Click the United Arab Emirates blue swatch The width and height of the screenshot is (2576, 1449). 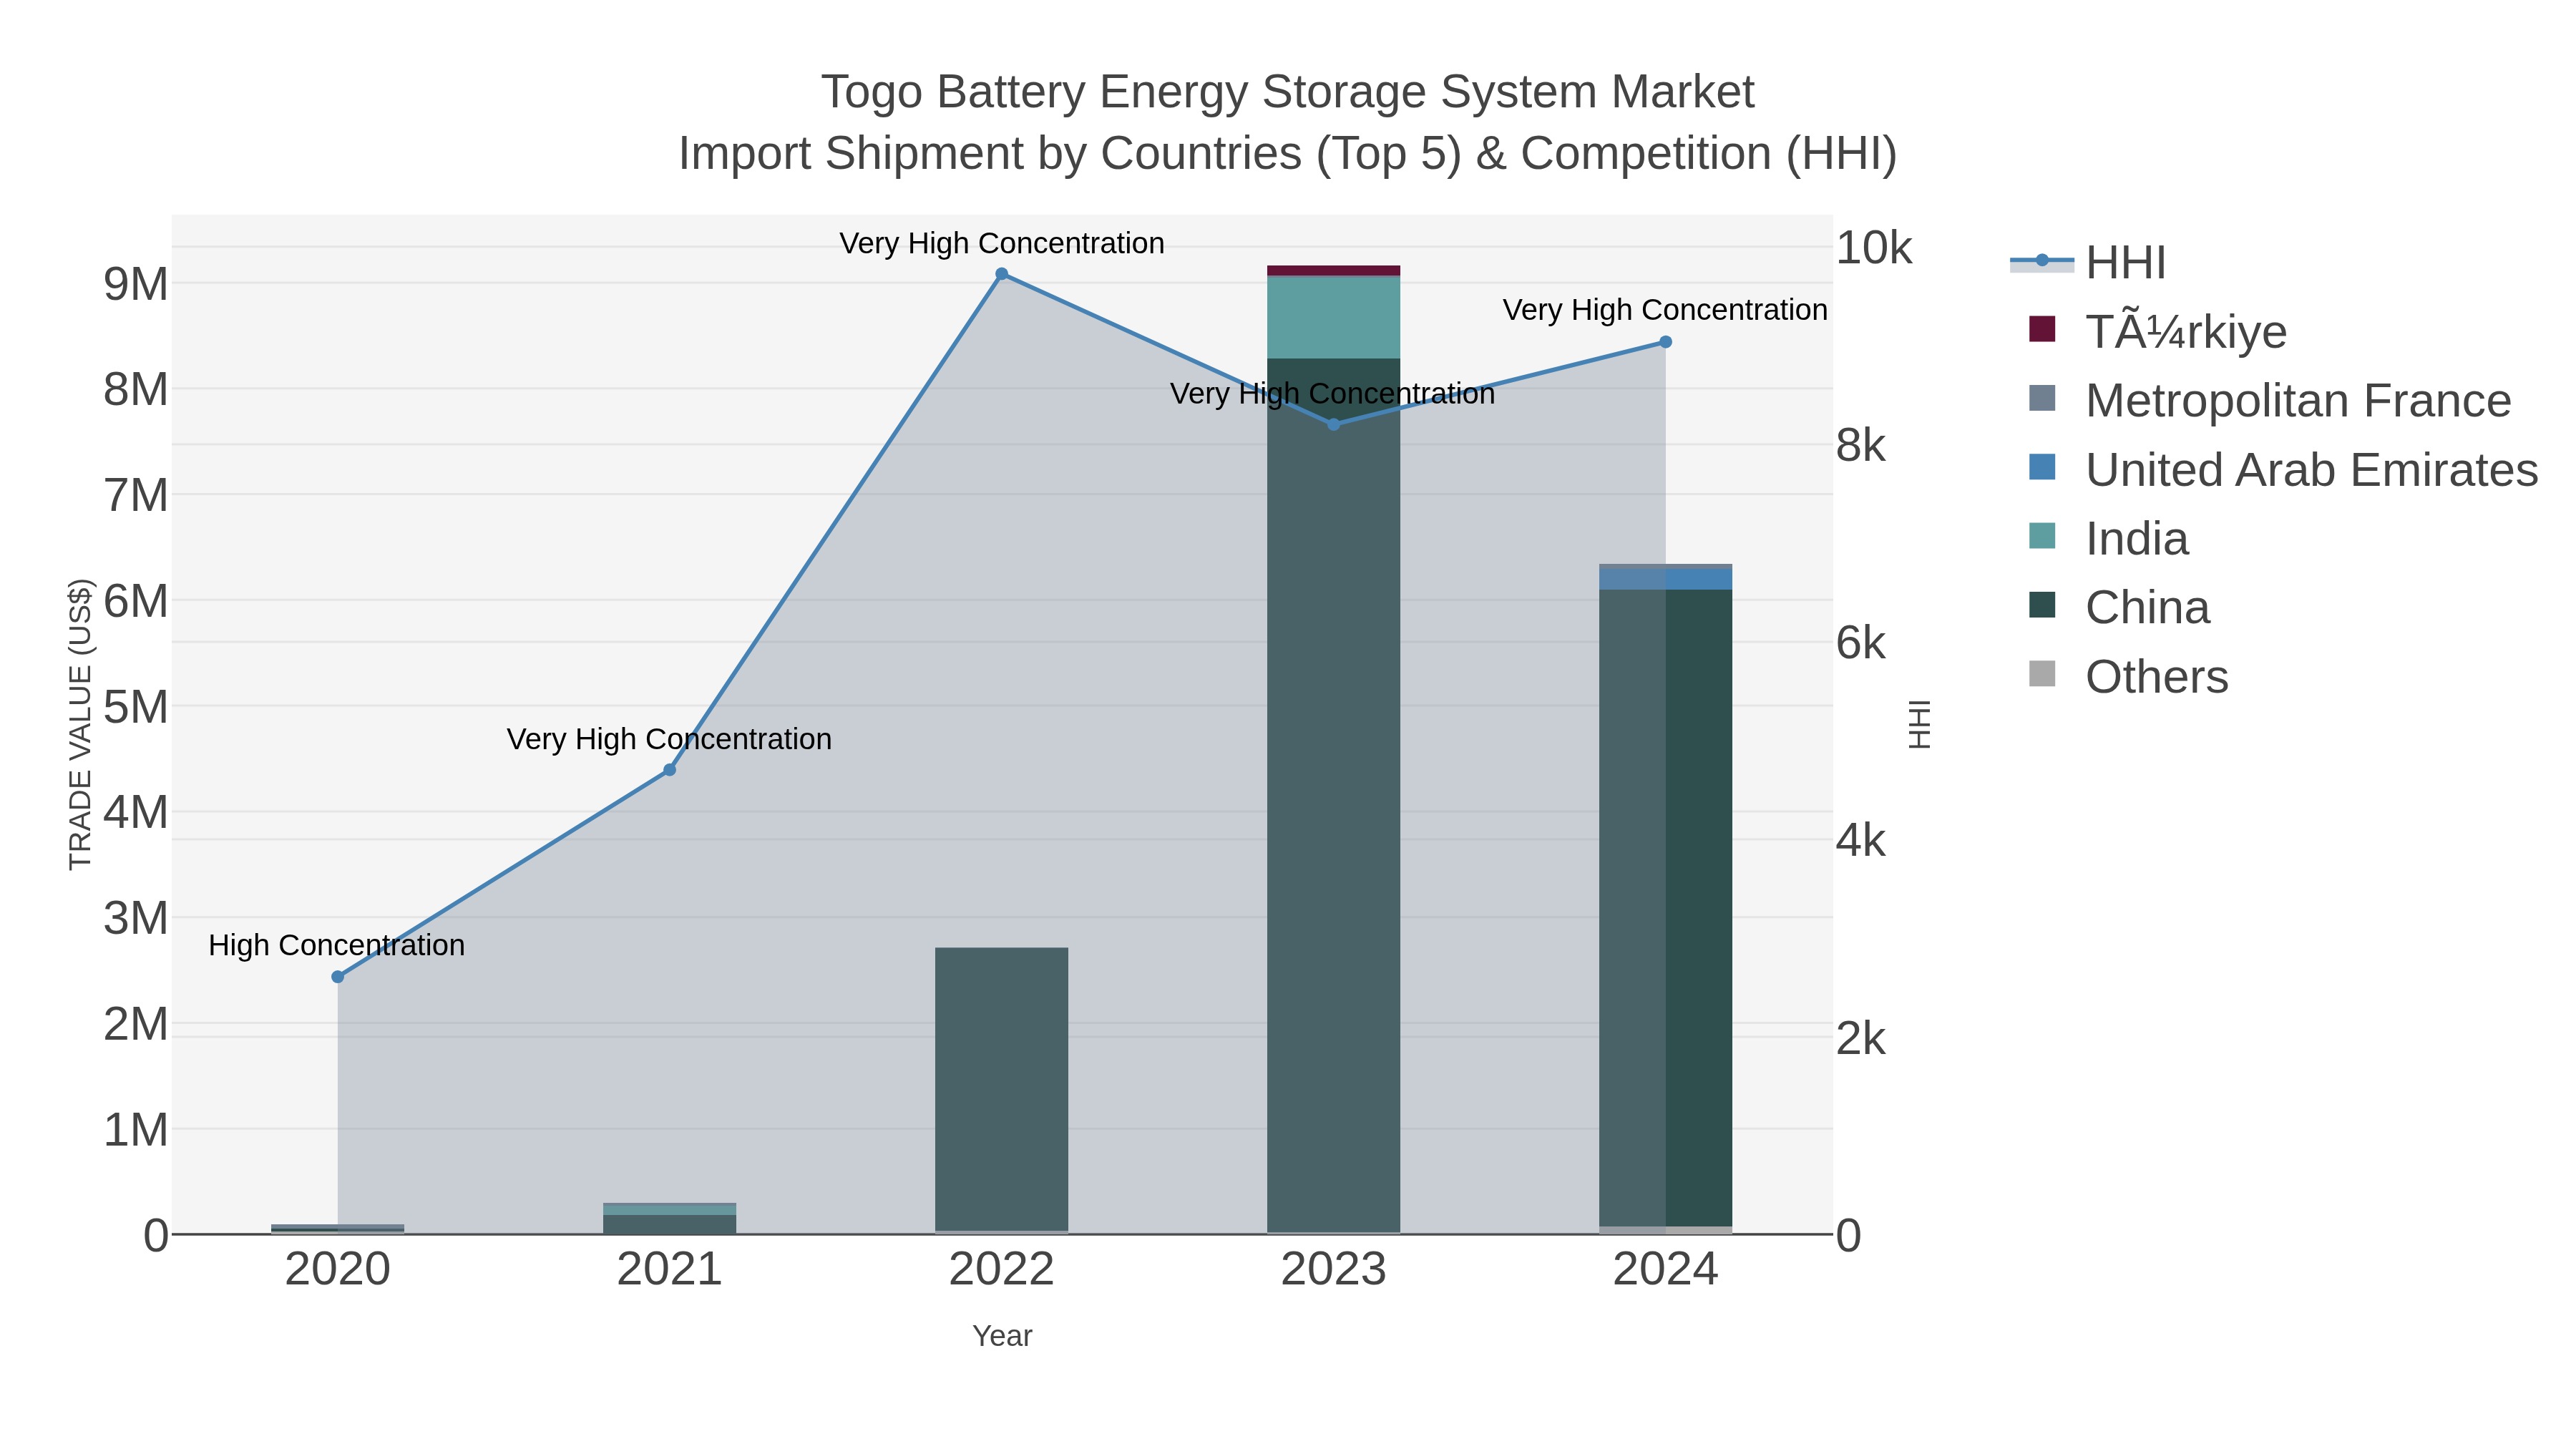point(2042,467)
